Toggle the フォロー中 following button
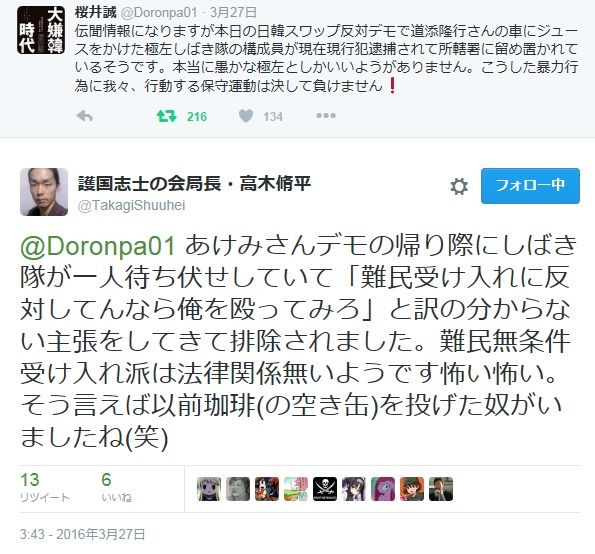Image resolution: width=595 pixels, height=554 pixels. (x=530, y=186)
